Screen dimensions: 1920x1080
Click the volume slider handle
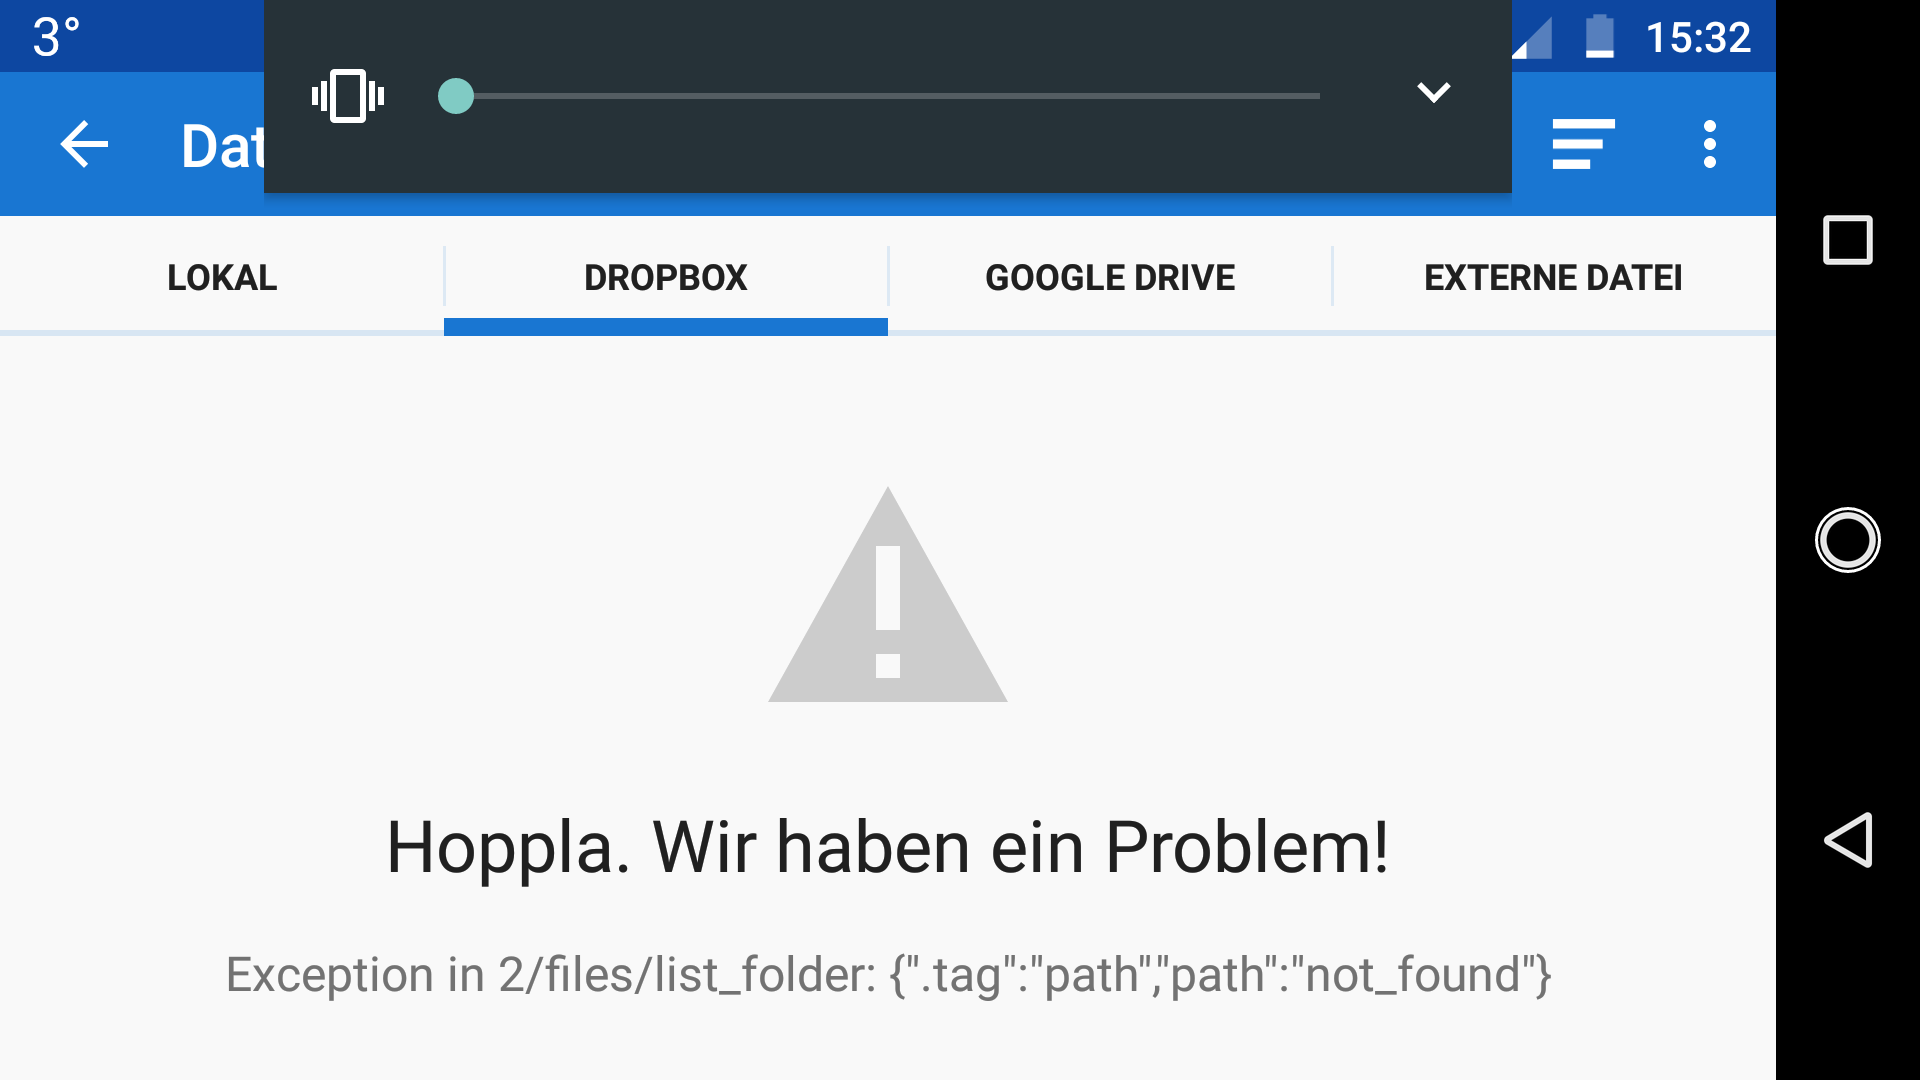[456, 96]
